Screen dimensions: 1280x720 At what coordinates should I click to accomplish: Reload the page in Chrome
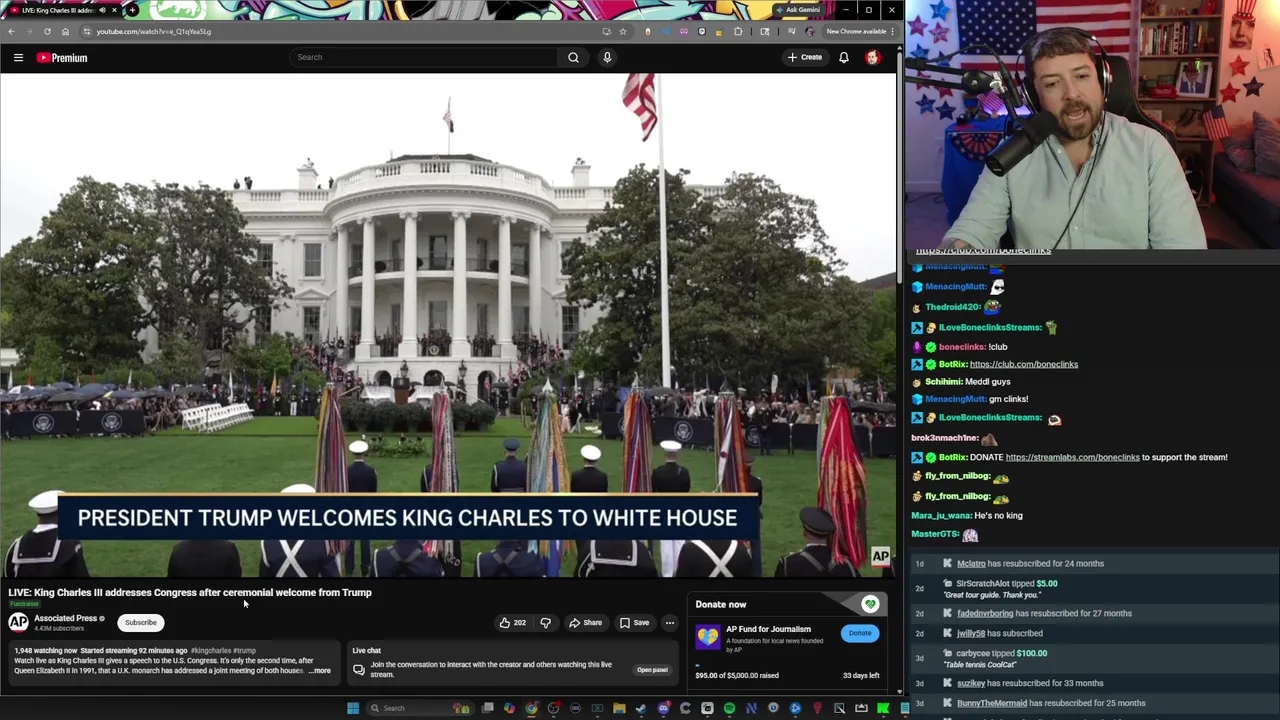[47, 31]
